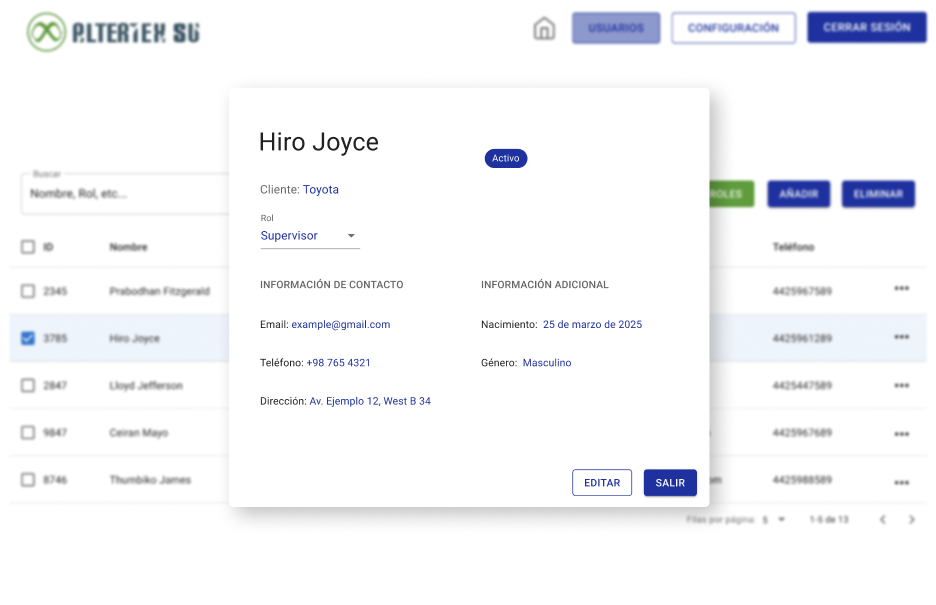Check the row 2345 checkbox
The height and width of the screenshot is (605, 936).
28,291
